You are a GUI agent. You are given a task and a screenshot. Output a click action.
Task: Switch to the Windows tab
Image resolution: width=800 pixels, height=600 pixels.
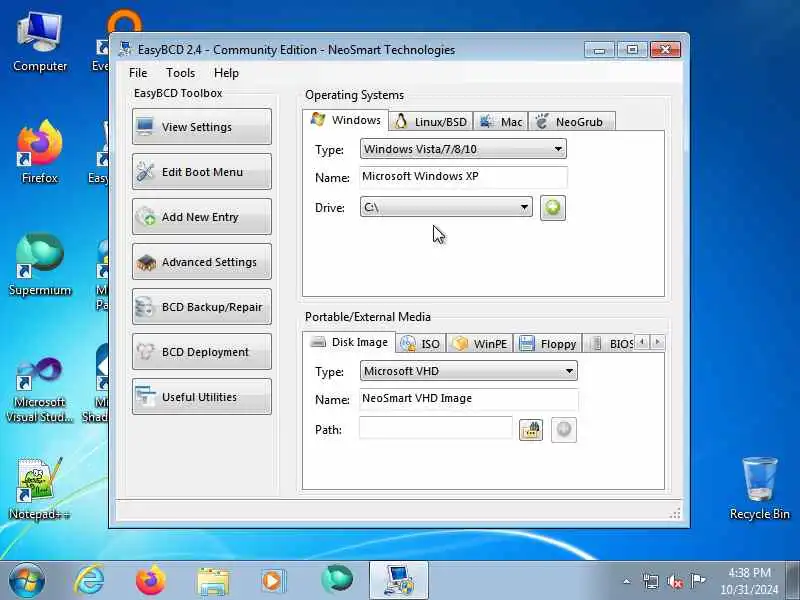(345, 120)
